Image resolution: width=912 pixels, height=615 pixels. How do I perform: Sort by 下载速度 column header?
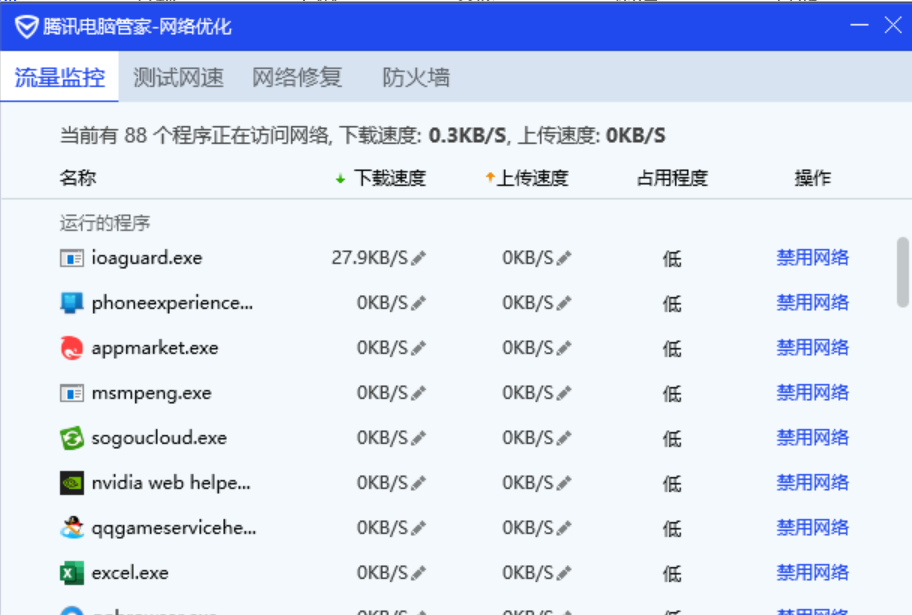[380, 178]
